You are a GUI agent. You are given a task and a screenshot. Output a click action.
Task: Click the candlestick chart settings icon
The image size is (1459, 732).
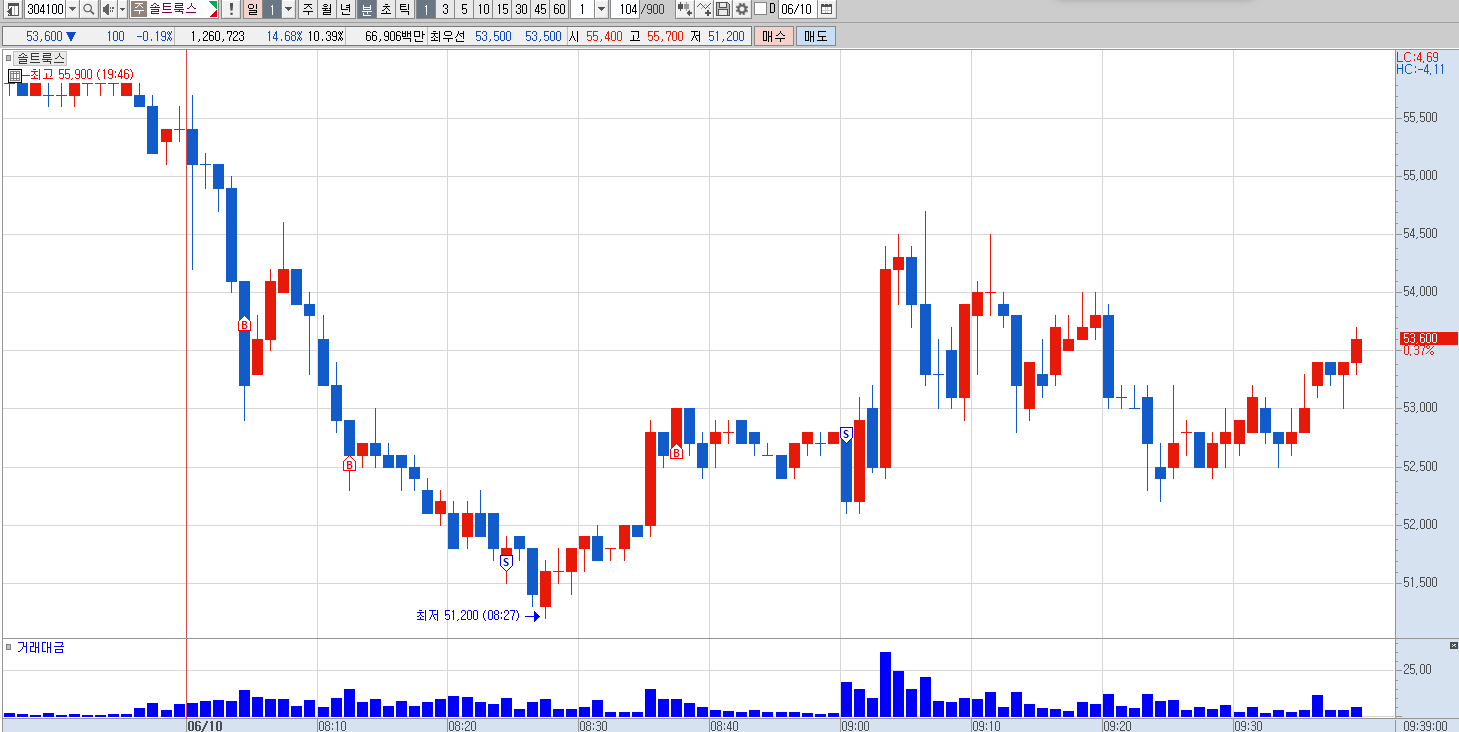[x=684, y=9]
